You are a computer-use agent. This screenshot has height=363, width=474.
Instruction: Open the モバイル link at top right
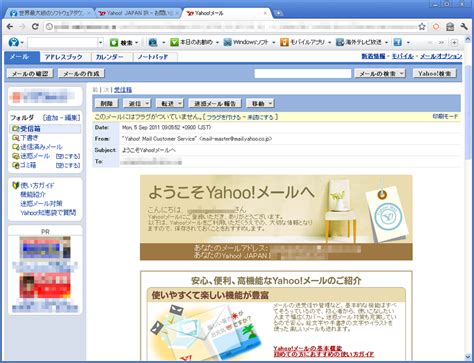point(402,56)
